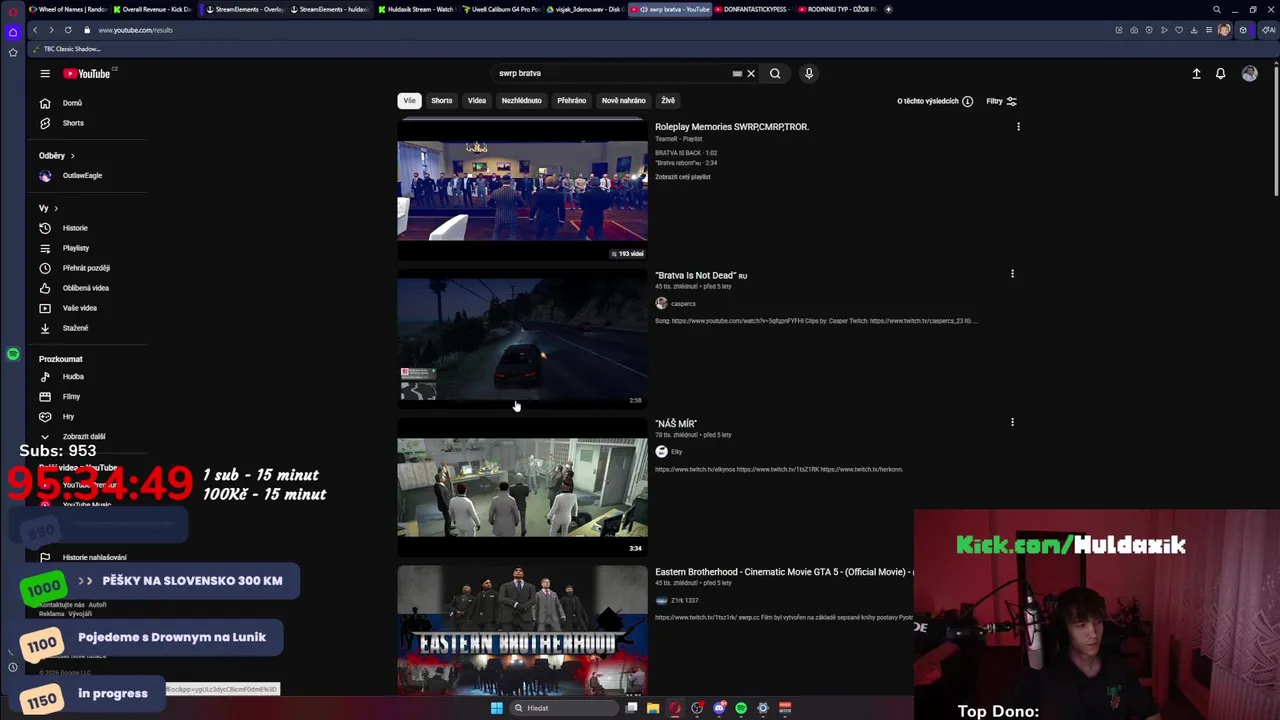
Task: Open the account avatar menu
Action: click(1249, 73)
